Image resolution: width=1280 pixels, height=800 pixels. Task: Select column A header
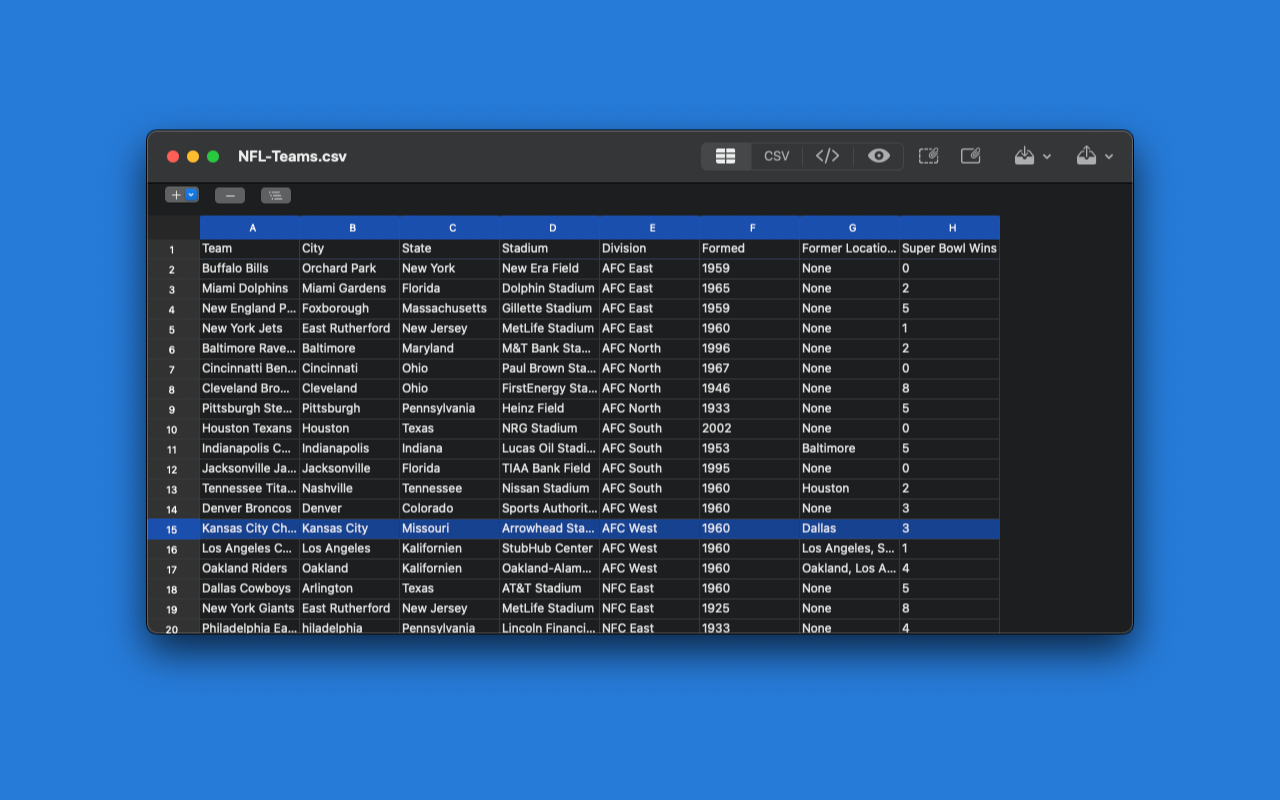252,228
